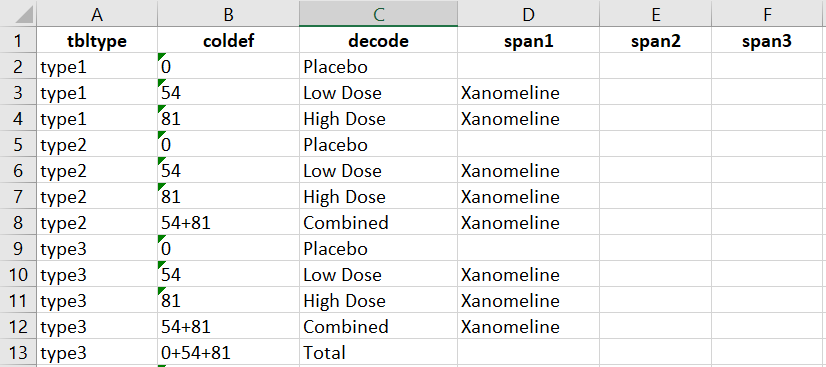Select column F header

pyautogui.click(x=769, y=14)
